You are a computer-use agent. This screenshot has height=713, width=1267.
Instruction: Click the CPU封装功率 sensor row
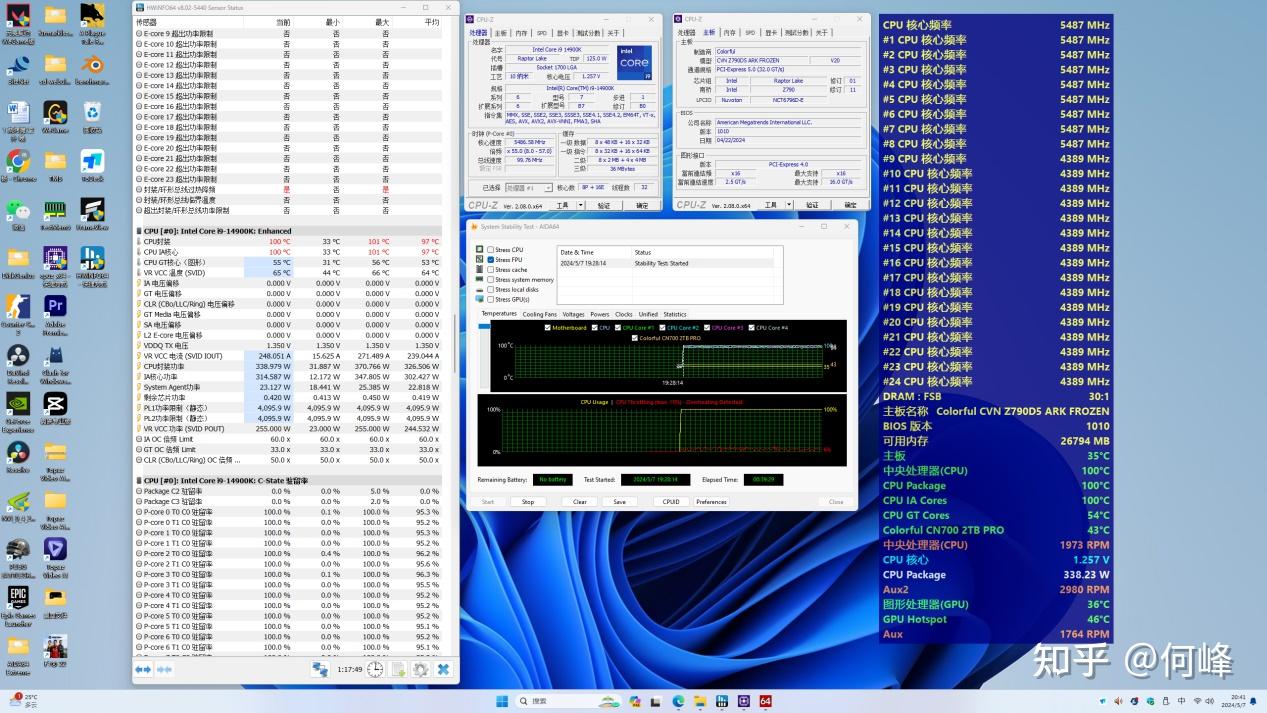point(289,366)
